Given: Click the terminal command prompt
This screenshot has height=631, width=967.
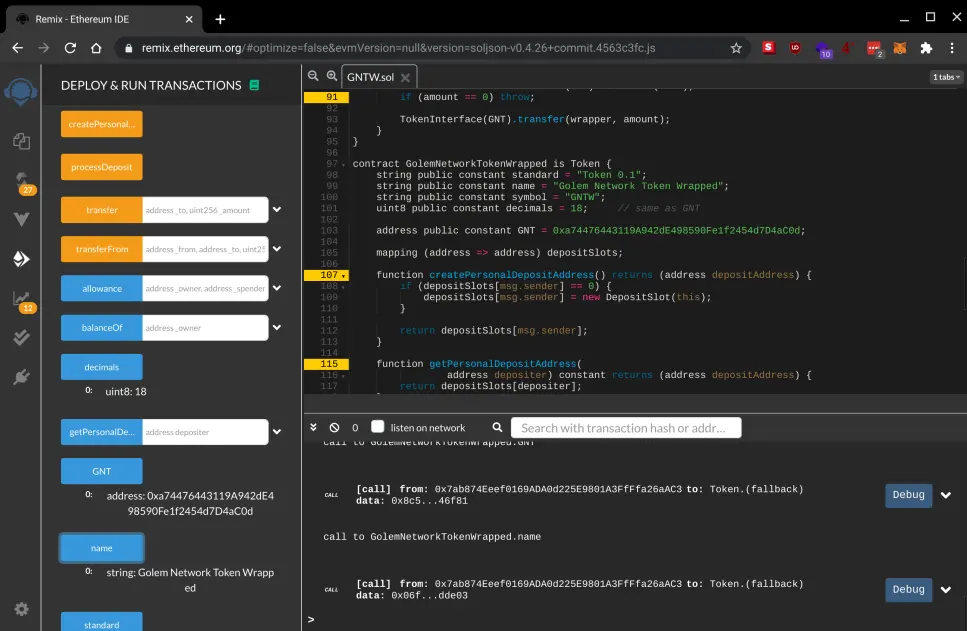Looking at the screenshot, I should 311,619.
